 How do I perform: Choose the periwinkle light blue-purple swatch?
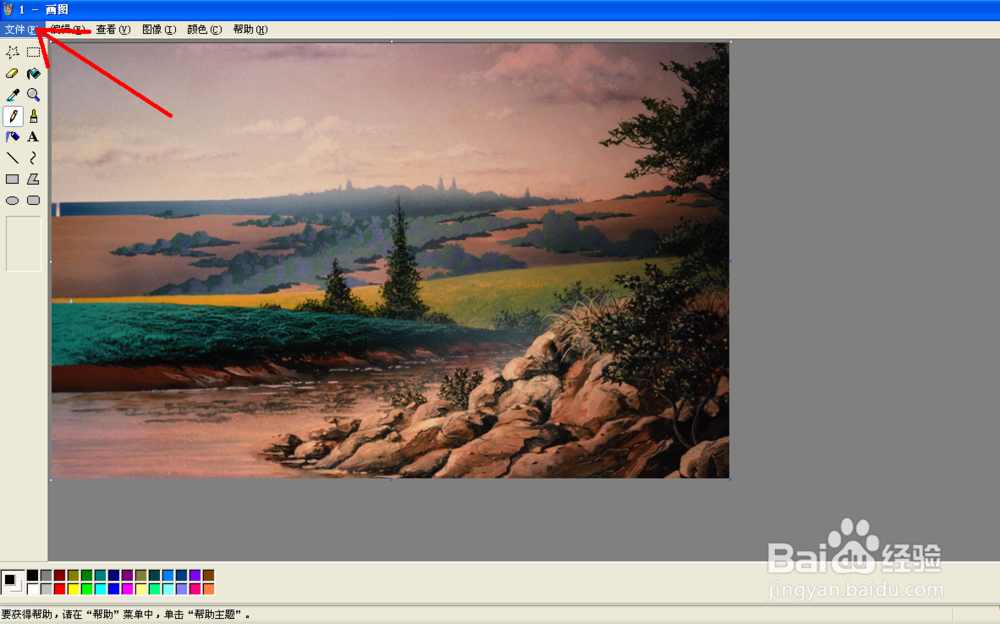pos(182,589)
